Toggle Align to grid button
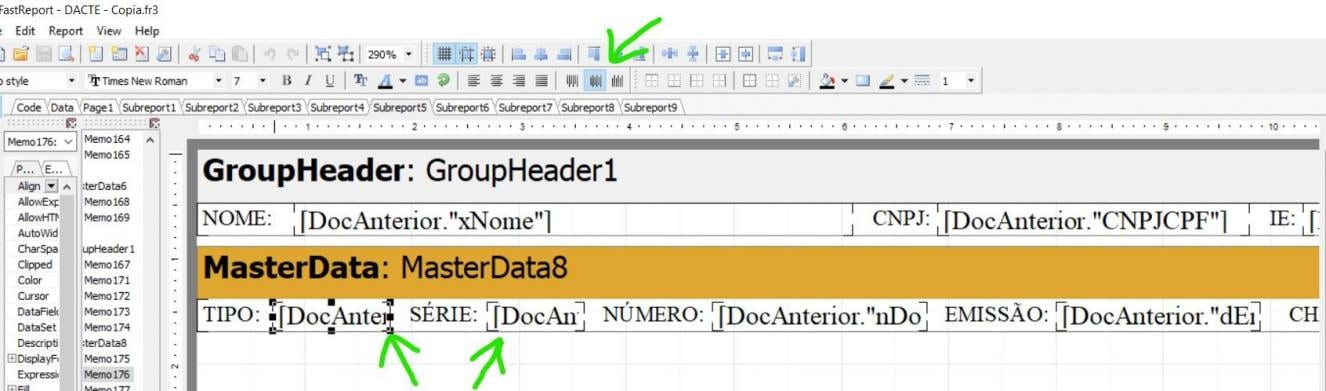Image resolution: width=1326 pixels, height=391 pixels. [467, 54]
